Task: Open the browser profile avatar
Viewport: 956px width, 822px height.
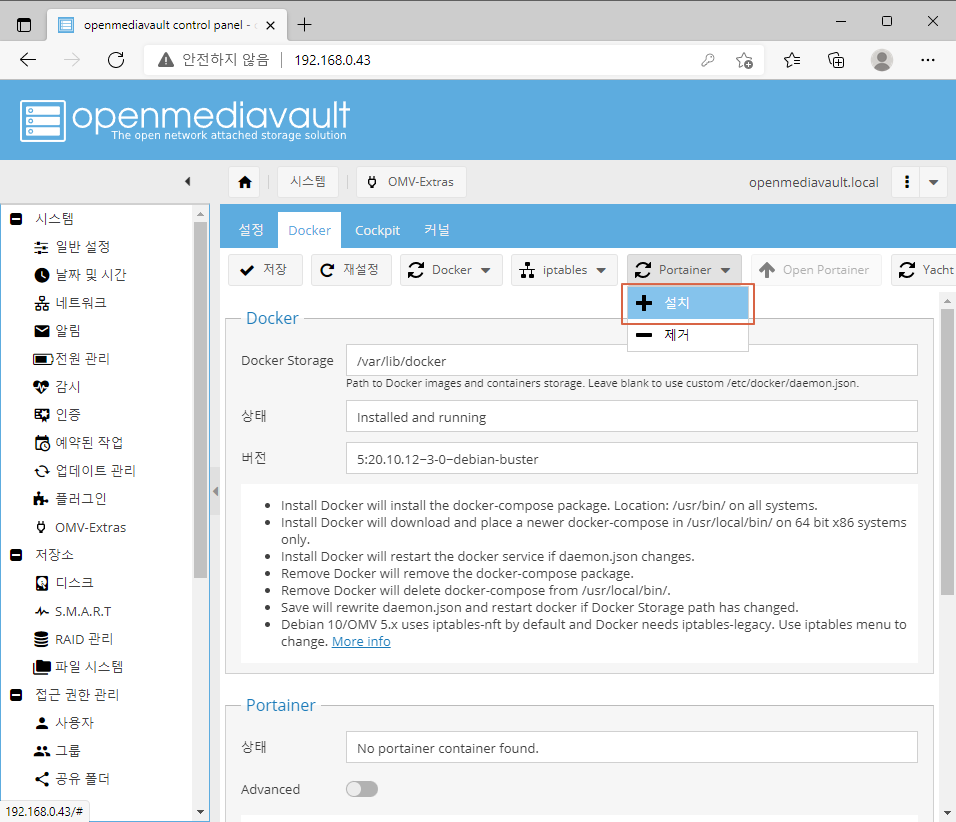Action: click(882, 60)
